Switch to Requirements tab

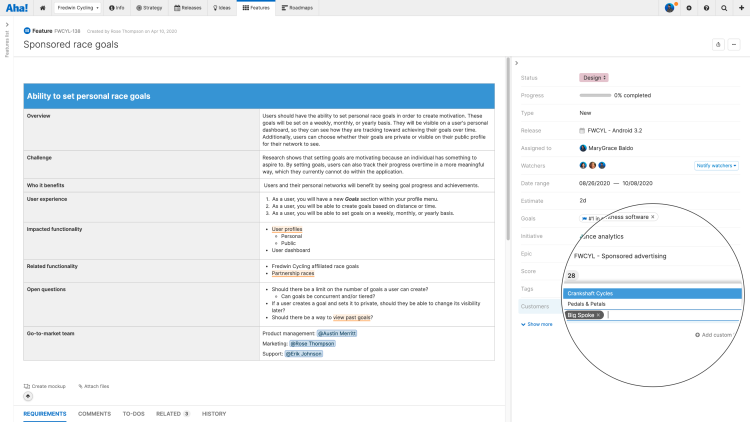pyautogui.click(x=45, y=414)
